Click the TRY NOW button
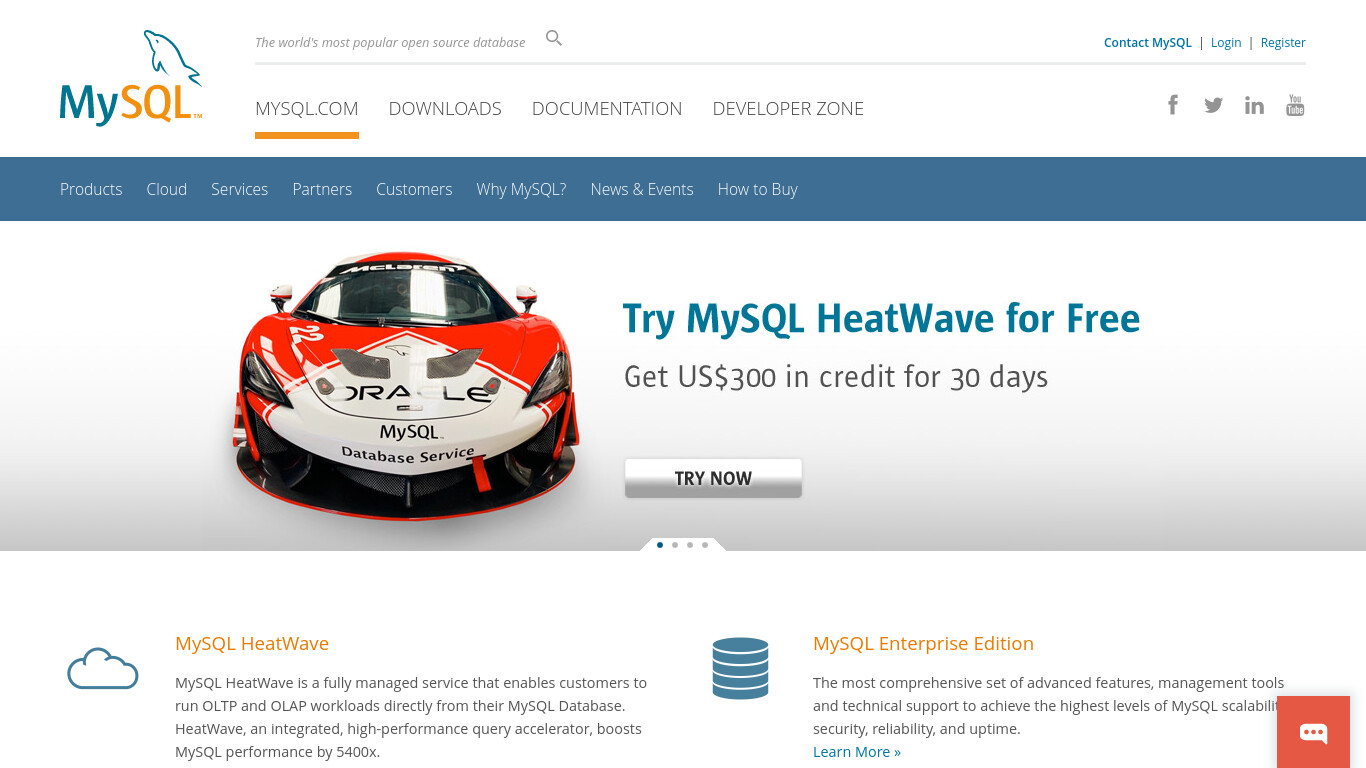1366x768 pixels. pos(713,478)
